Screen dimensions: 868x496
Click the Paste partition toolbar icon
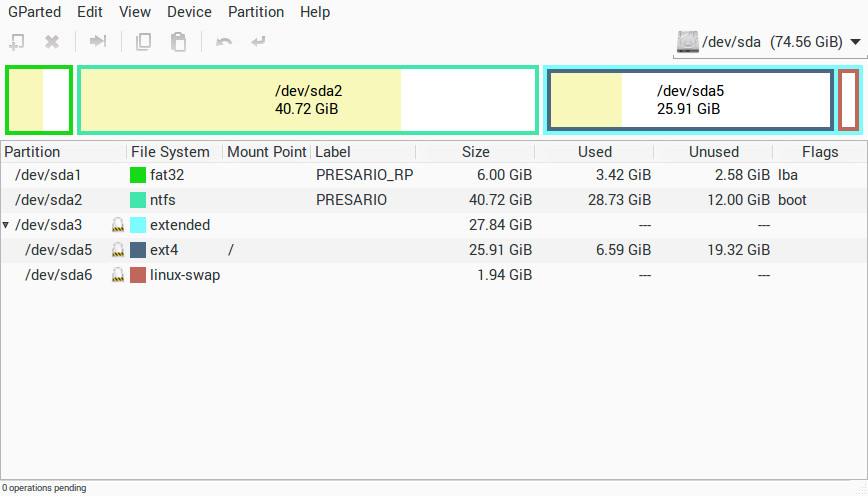pos(178,42)
